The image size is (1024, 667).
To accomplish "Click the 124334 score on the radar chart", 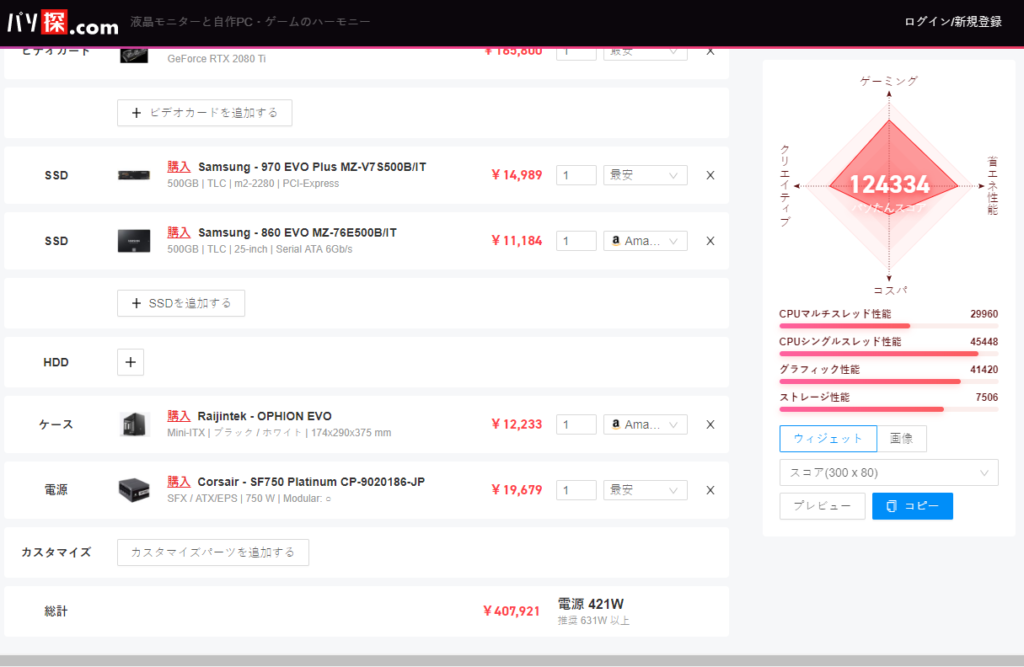I will pyautogui.click(x=889, y=184).
